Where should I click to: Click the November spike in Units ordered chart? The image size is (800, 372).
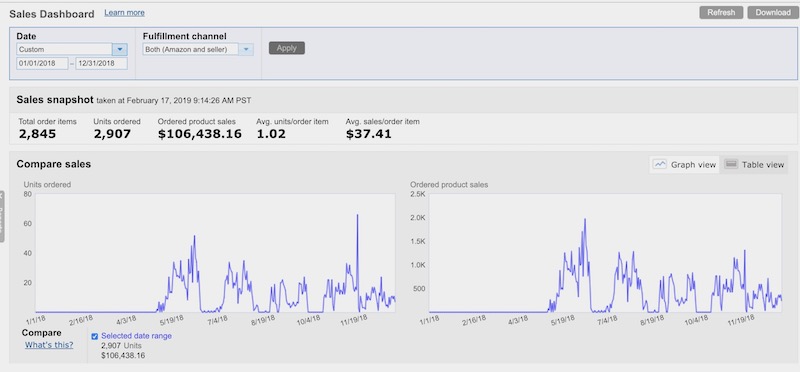click(358, 215)
